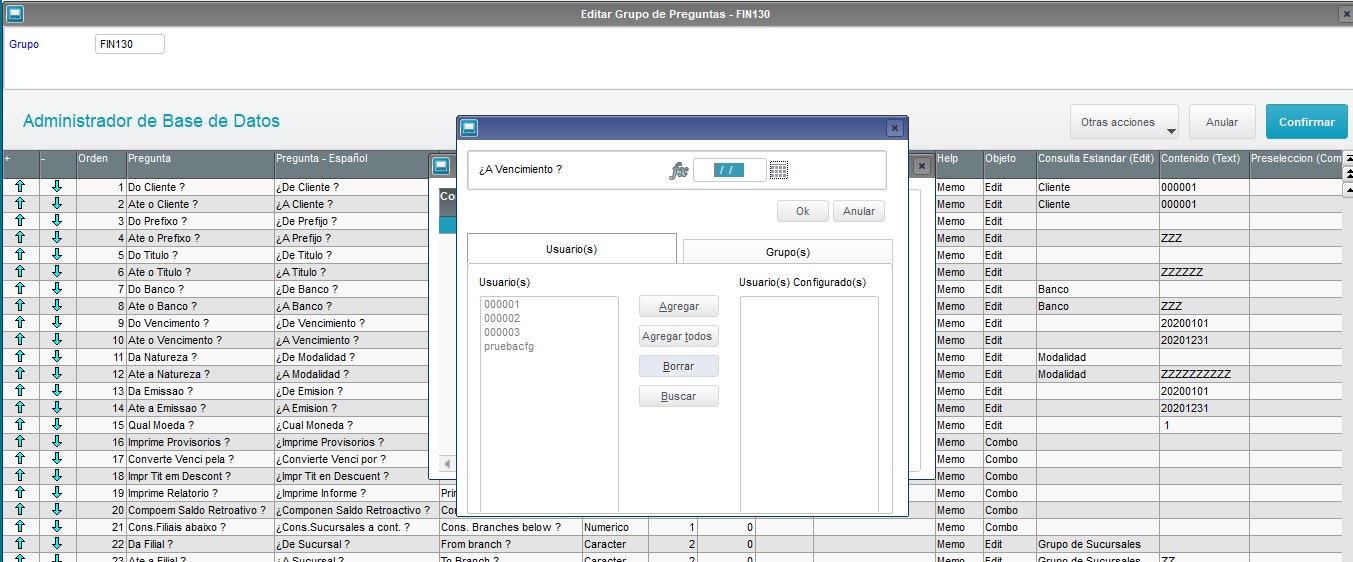
Task: Close the middle dialog behind the front one
Action: tap(922, 166)
